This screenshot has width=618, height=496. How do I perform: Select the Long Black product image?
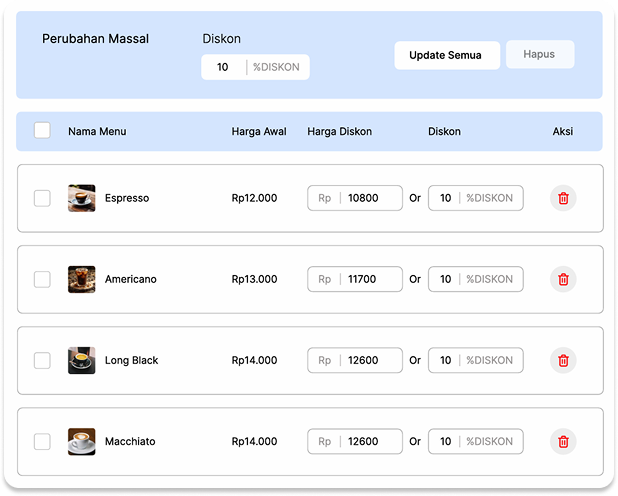[82, 360]
